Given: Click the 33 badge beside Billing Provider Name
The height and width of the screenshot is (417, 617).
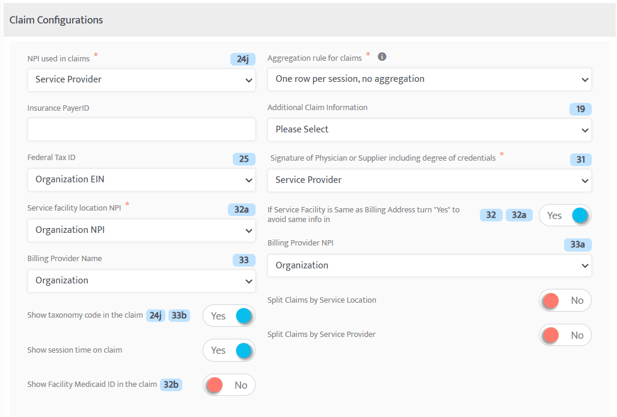Looking at the screenshot, I should point(244,260).
